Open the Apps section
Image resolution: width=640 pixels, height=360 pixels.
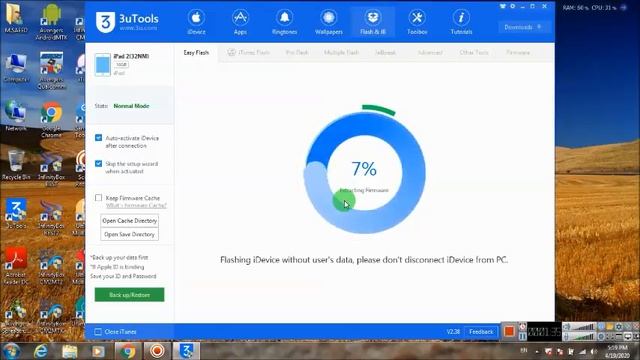click(x=240, y=22)
